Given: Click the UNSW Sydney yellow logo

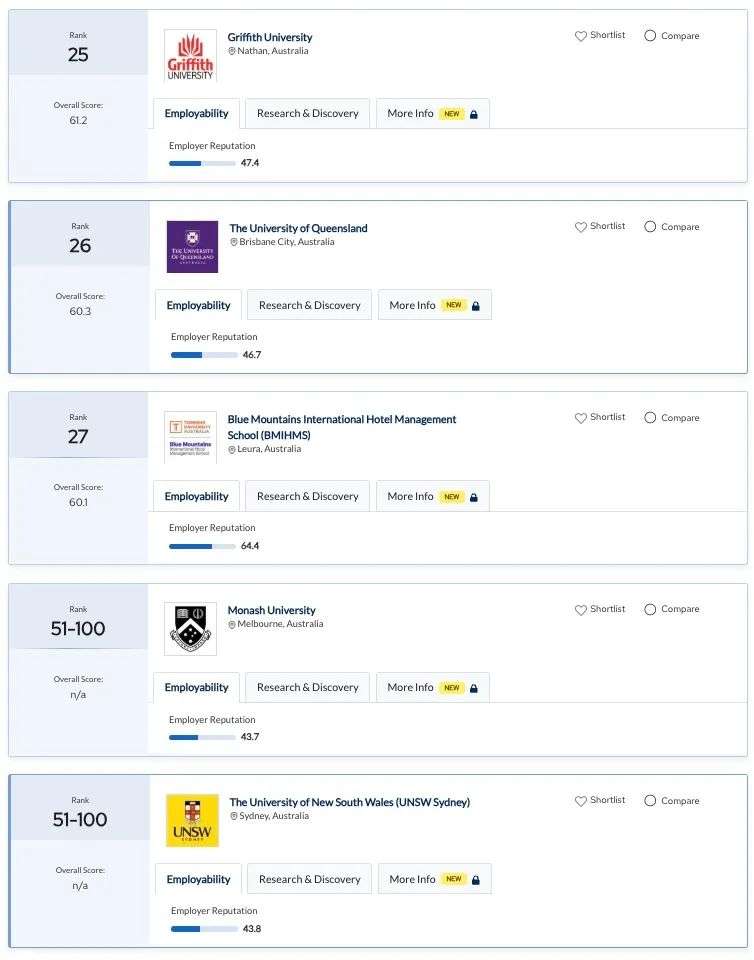Looking at the screenshot, I should click(x=192, y=820).
